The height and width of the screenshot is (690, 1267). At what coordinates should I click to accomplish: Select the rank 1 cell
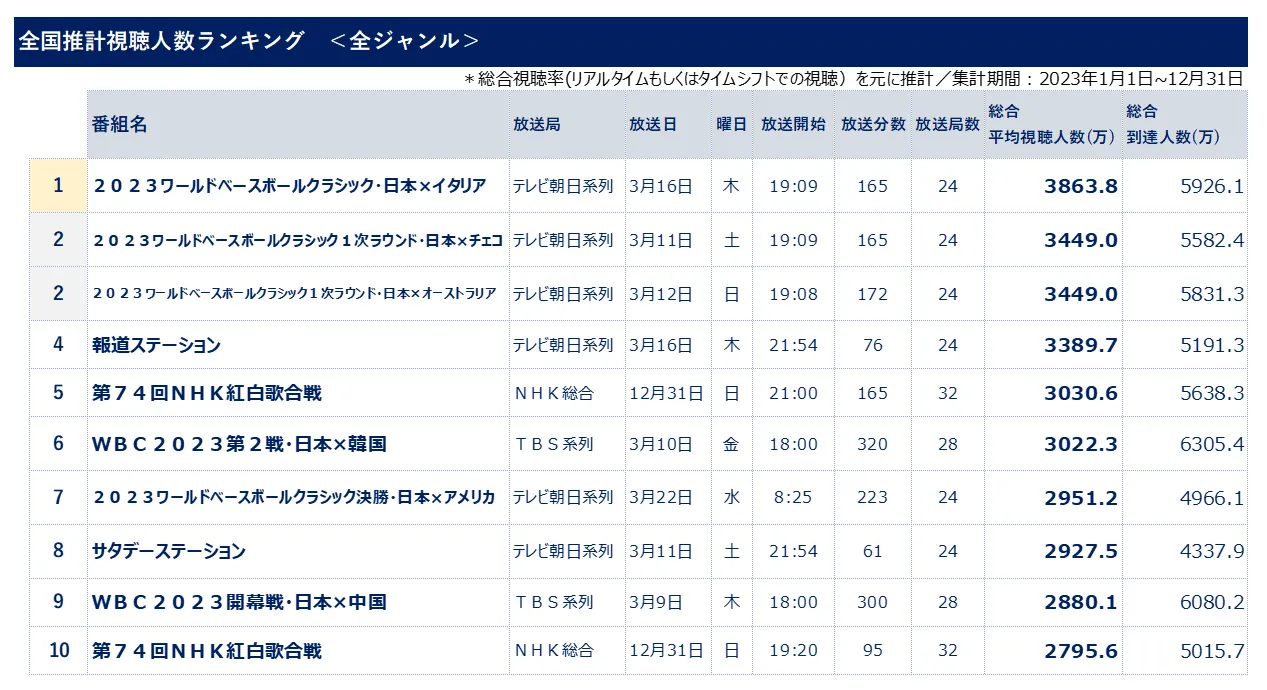point(58,185)
